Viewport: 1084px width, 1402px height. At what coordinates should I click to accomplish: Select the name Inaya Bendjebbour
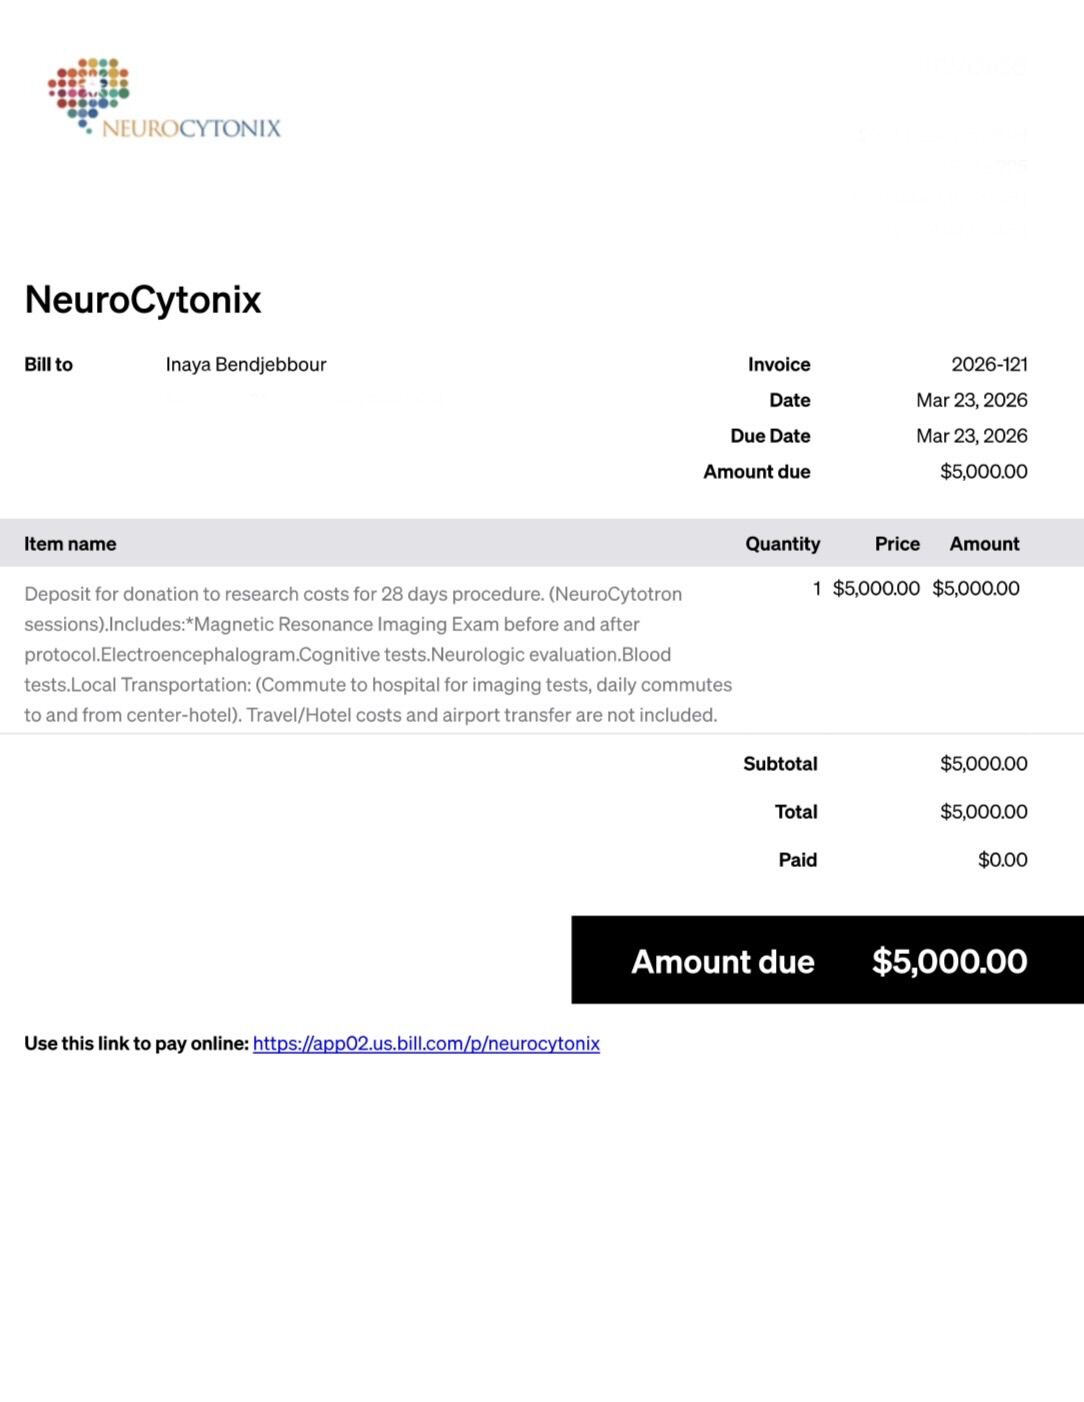[x=246, y=364]
